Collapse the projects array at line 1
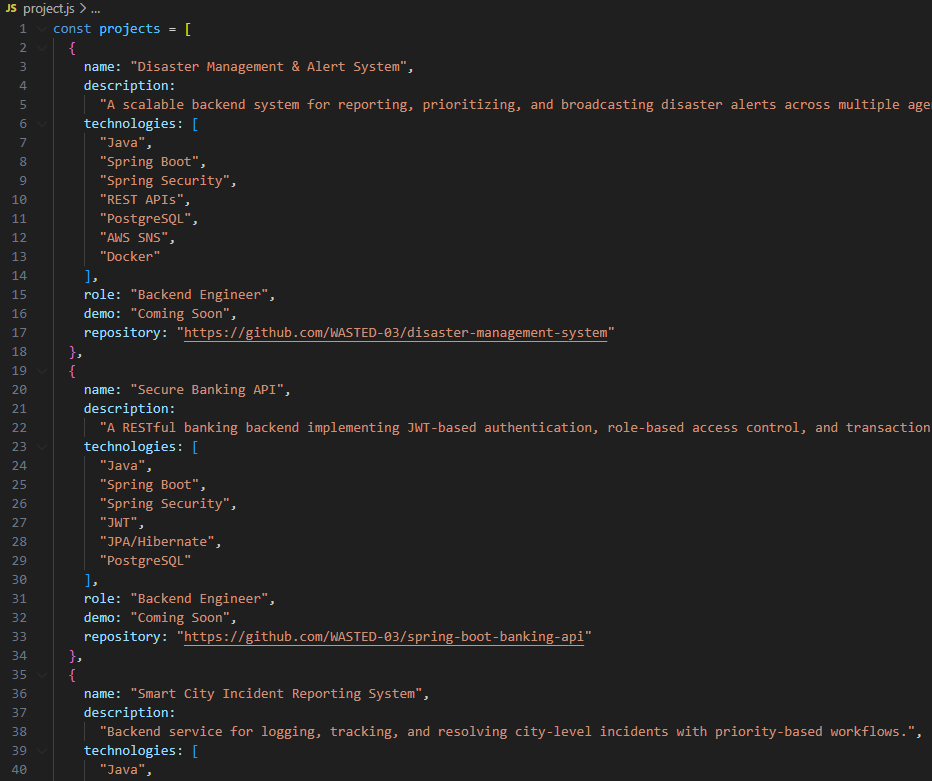 click(x=42, y=29)
